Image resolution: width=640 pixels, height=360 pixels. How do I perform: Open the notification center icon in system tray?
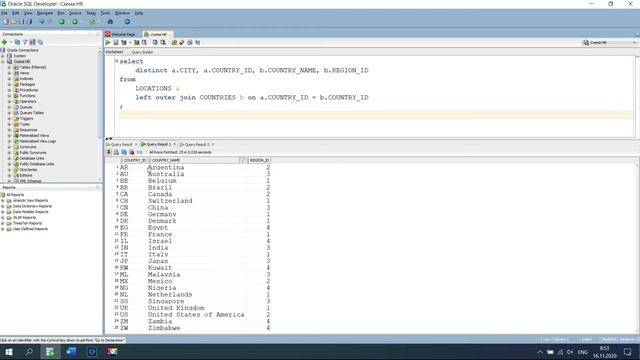tap(627, 352)
